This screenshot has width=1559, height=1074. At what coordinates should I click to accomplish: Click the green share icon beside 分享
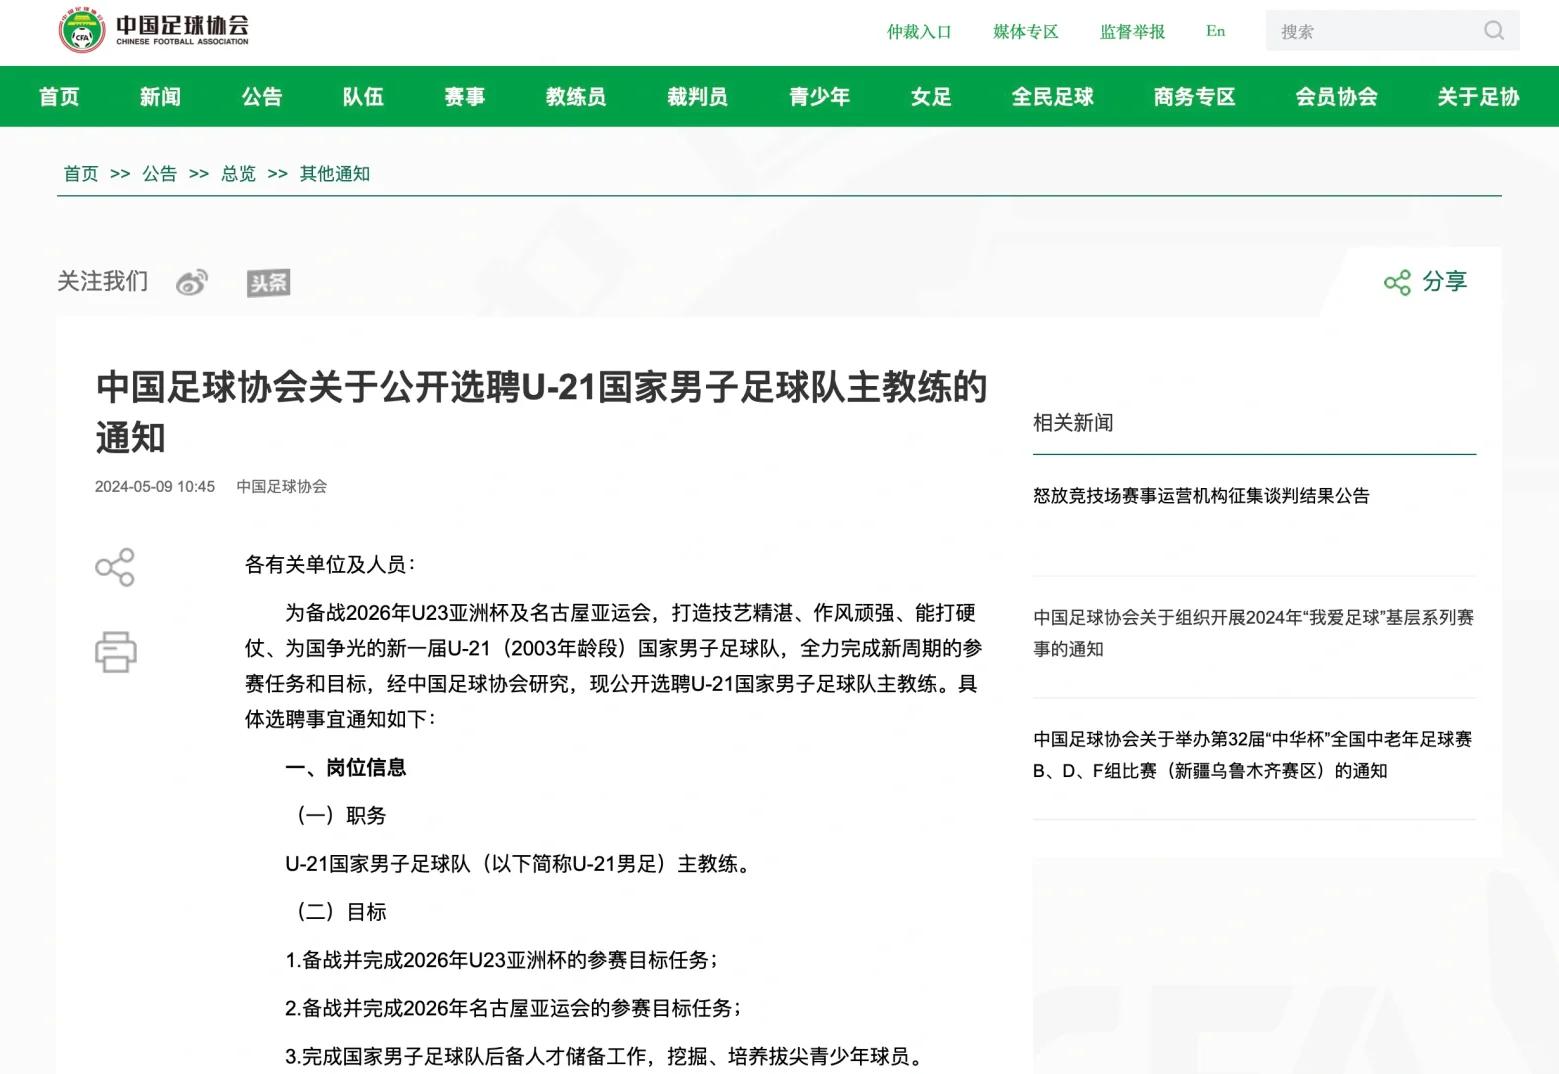point(1397,282)
